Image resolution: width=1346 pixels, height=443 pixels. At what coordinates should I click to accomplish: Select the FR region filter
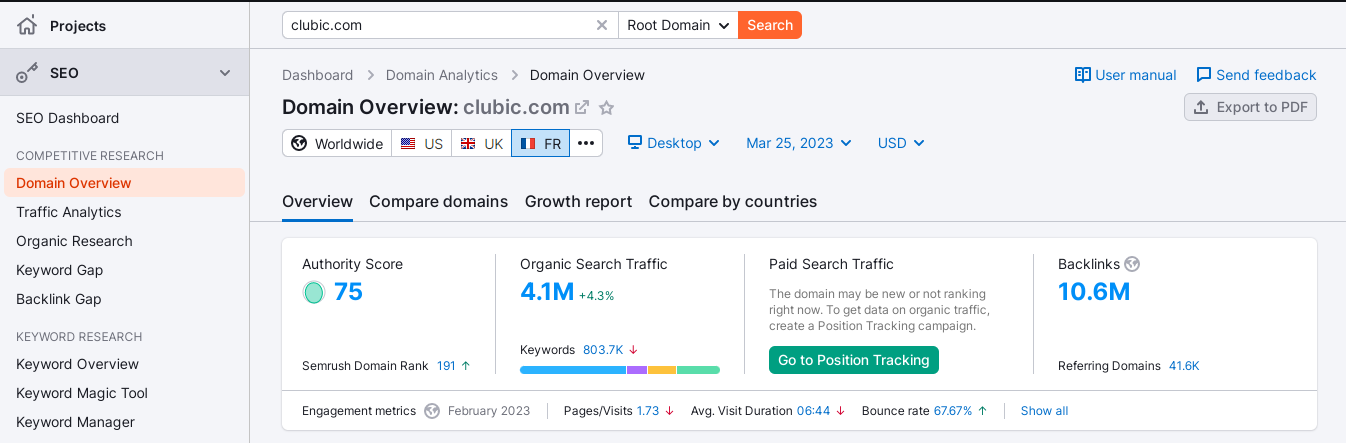pyautogui.click(x=541, y=143)
